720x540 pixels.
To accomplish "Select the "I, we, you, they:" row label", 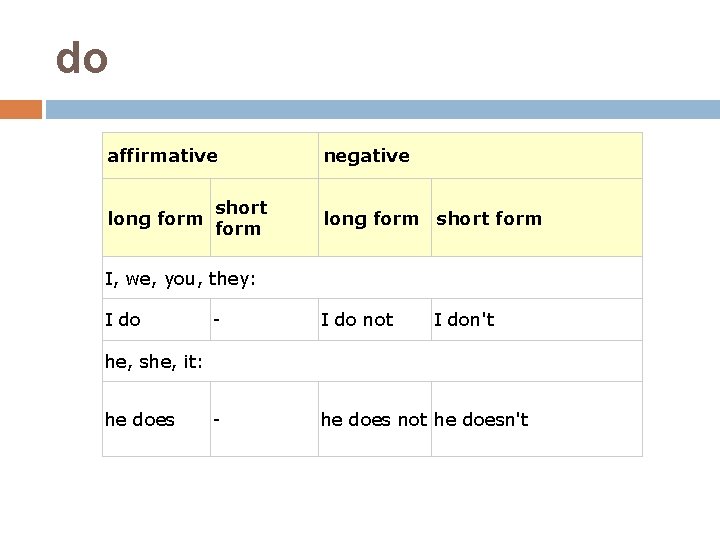I will click(x=181, y=279).
